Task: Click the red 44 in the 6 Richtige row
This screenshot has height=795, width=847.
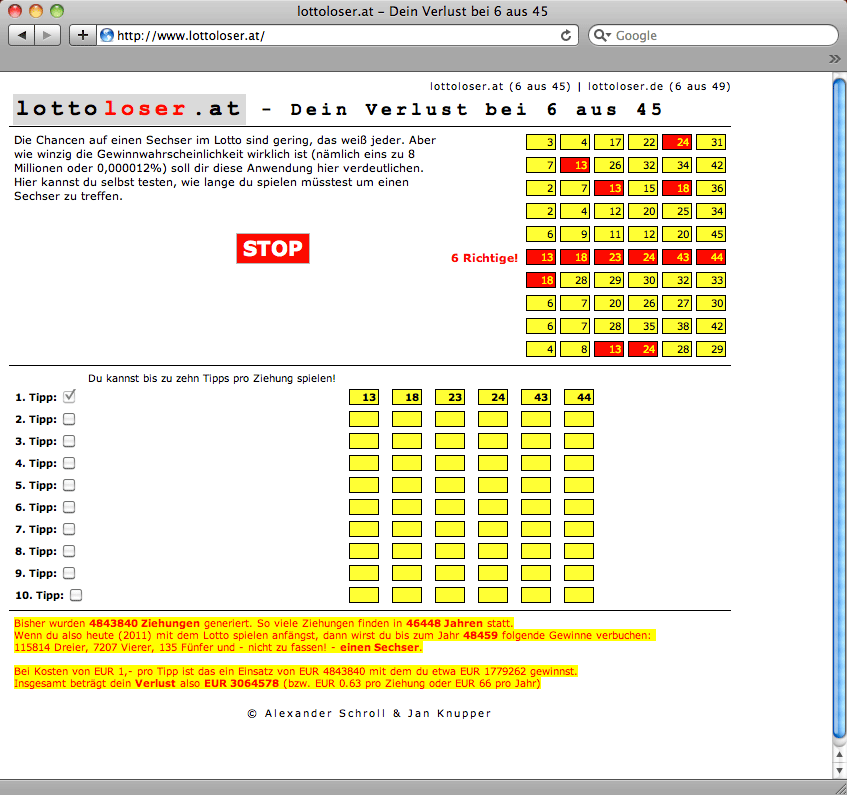Action: tap(711, 257)
